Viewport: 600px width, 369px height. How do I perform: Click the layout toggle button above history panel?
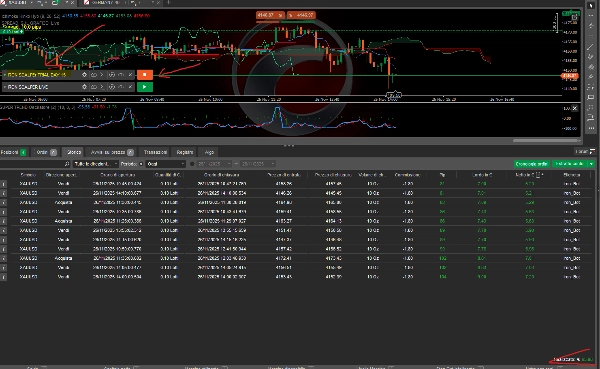pyautogui.click(x=592, y=152)
